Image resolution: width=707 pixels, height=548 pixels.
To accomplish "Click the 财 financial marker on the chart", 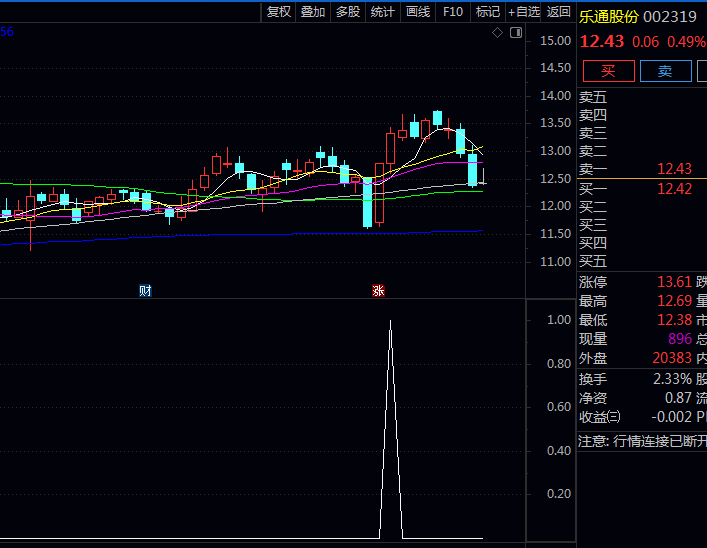I will [146, 291].
